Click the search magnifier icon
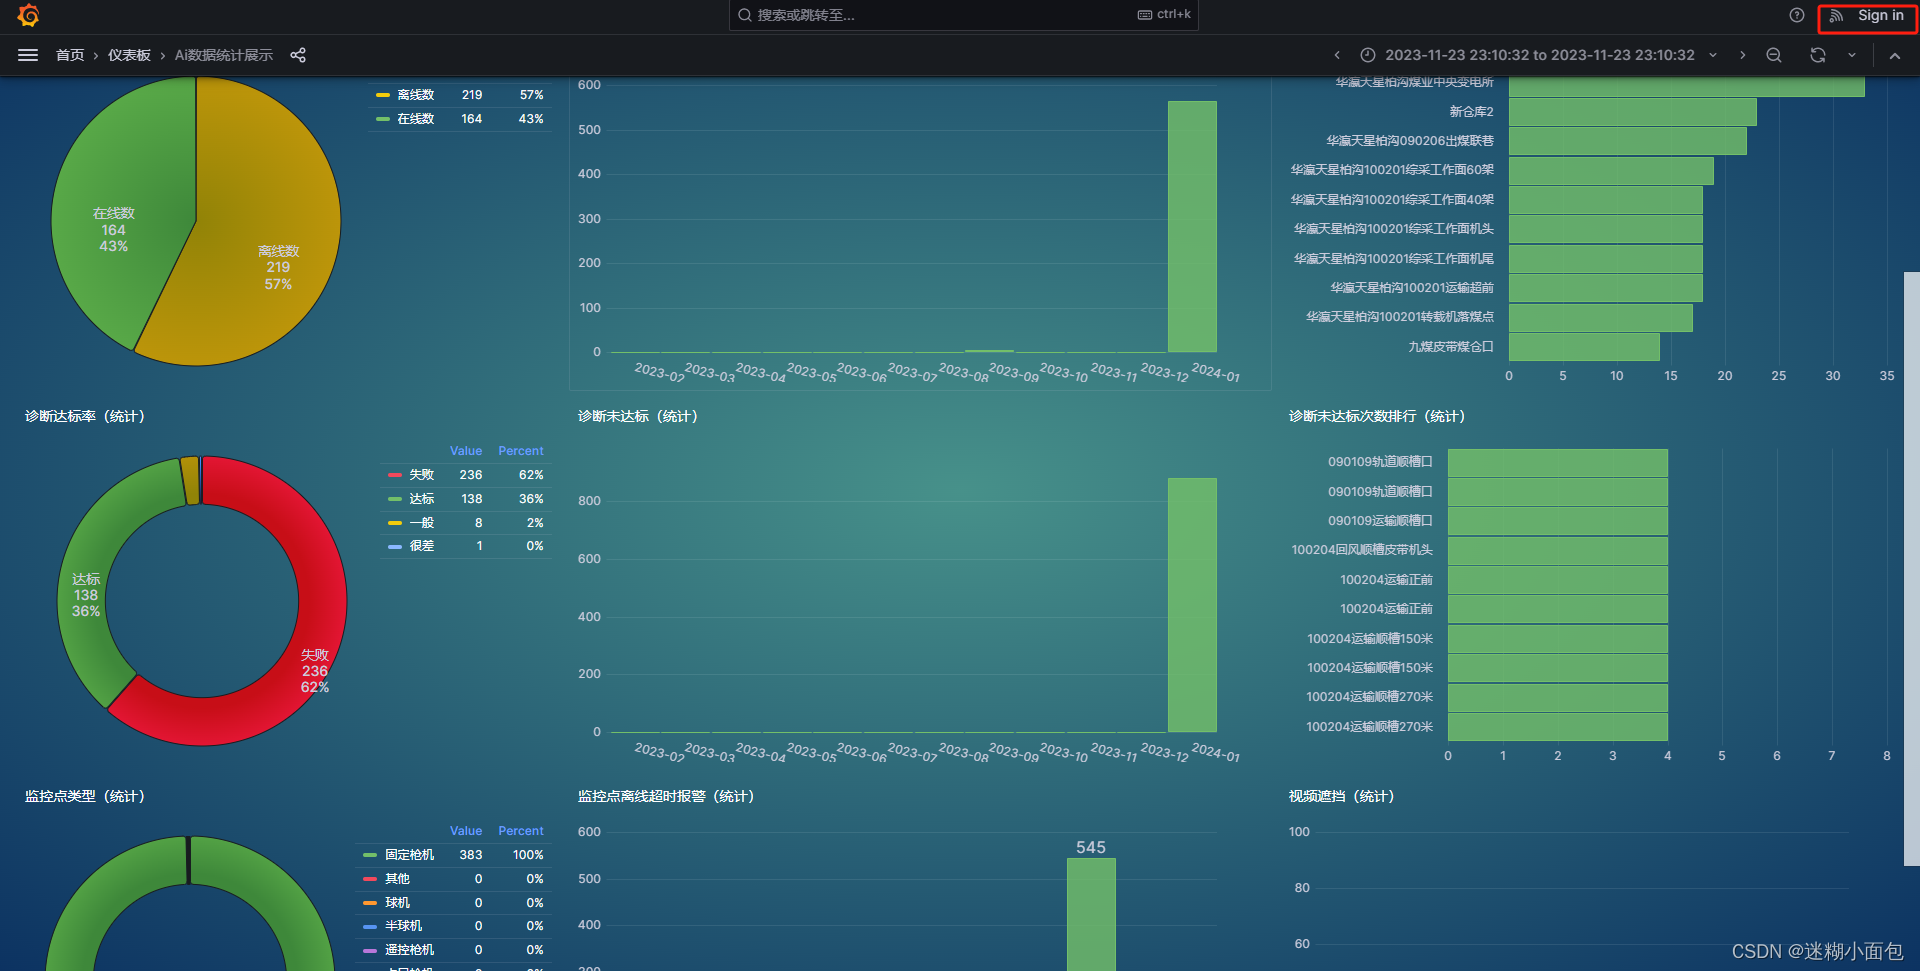 745,15
